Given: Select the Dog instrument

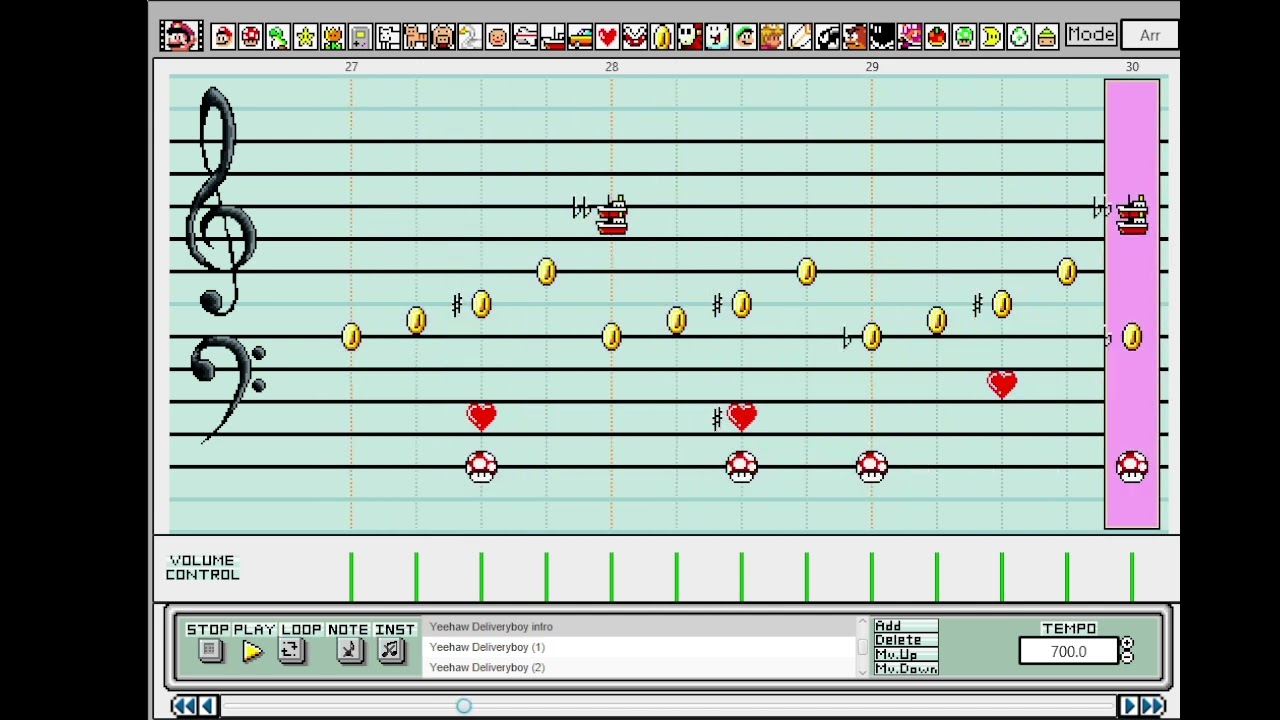Looking at the screenshot, I should (388, 37).
